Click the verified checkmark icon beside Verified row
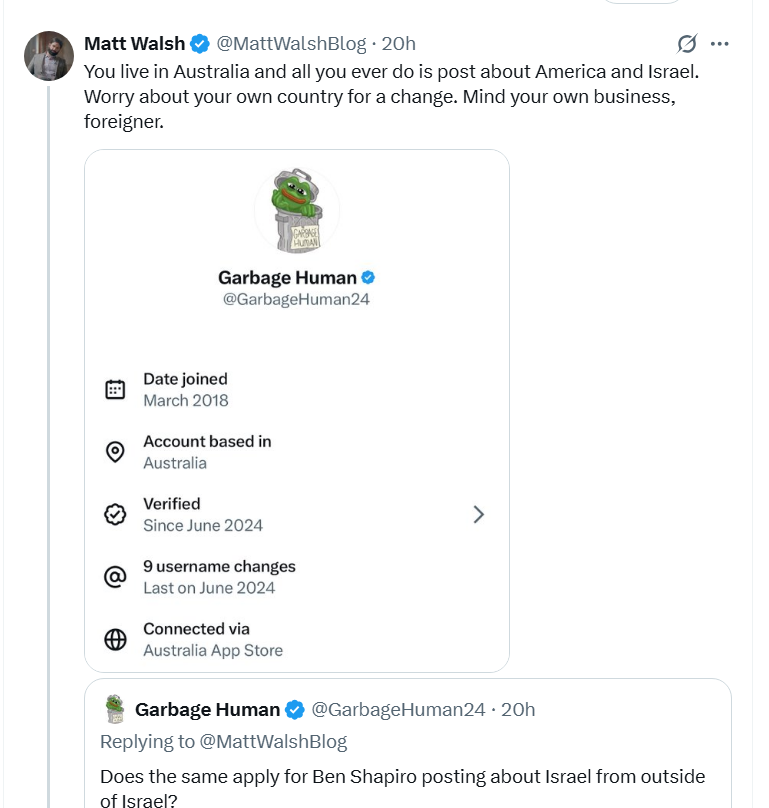Viewport: 769px width, 808px height. [115, 514]
